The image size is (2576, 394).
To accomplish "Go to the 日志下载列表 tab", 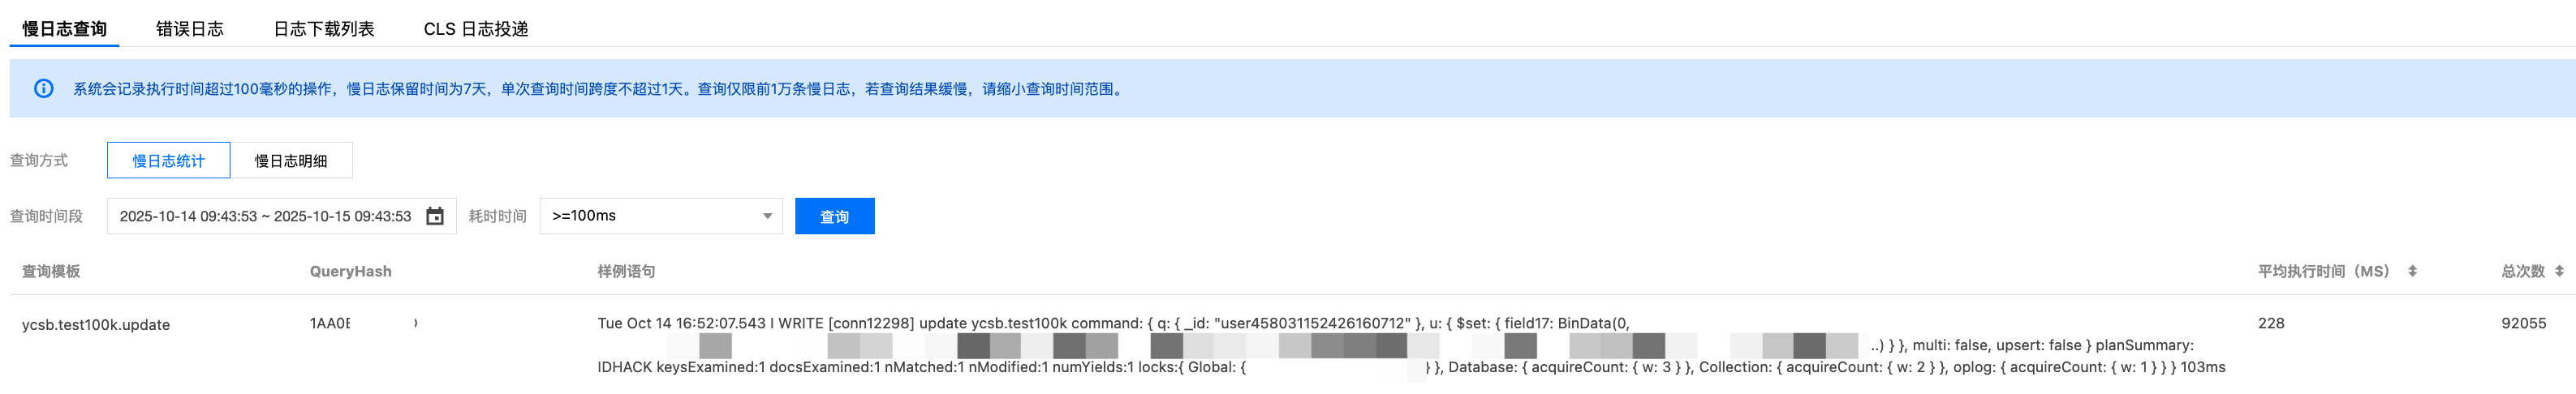I will pyautogui.click(x=324, y=29).
